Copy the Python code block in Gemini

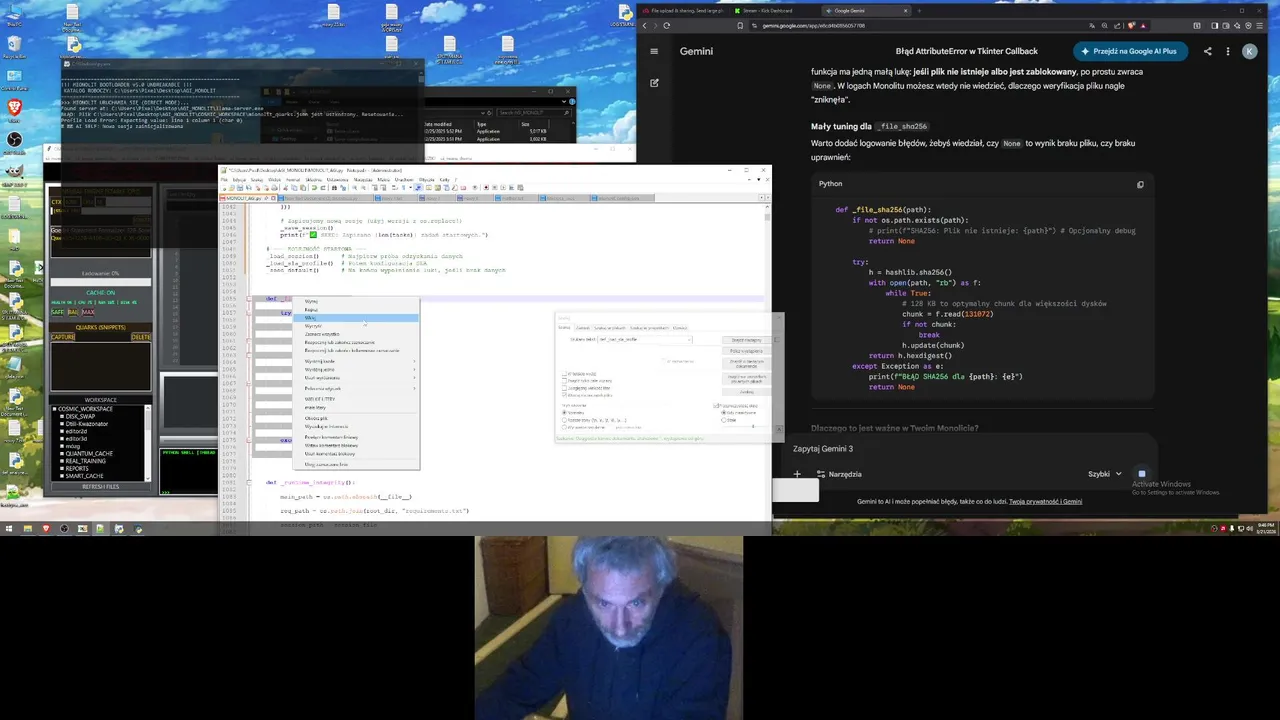pyautogui.click(x=1140, y=184)
